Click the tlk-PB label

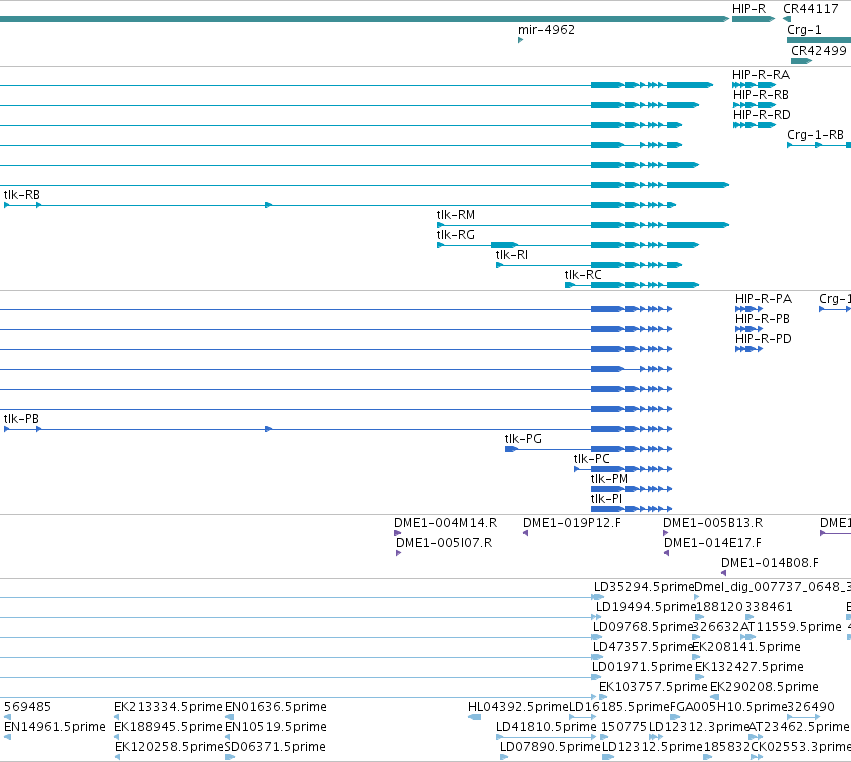pyautogui.click(x=21, y=418)
